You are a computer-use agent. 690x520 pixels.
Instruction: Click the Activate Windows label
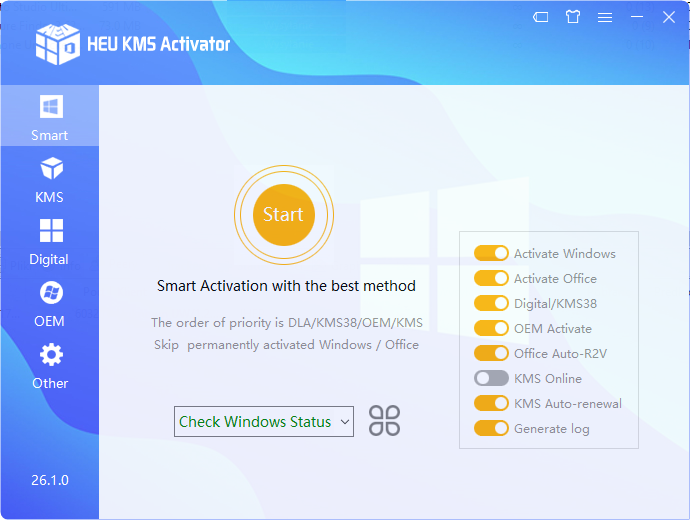pos(565,254)
